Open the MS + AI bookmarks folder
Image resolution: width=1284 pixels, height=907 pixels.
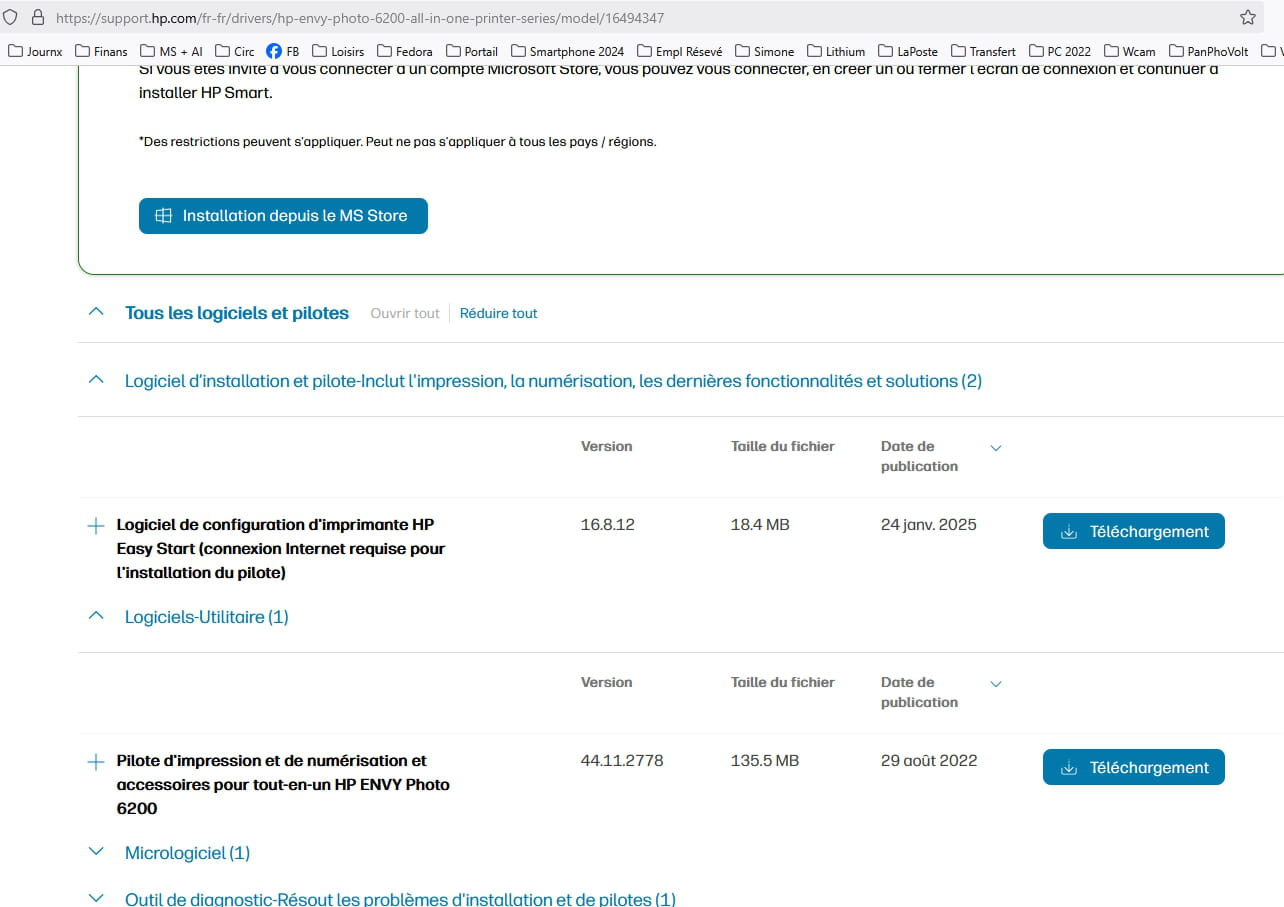pos(171,51)
